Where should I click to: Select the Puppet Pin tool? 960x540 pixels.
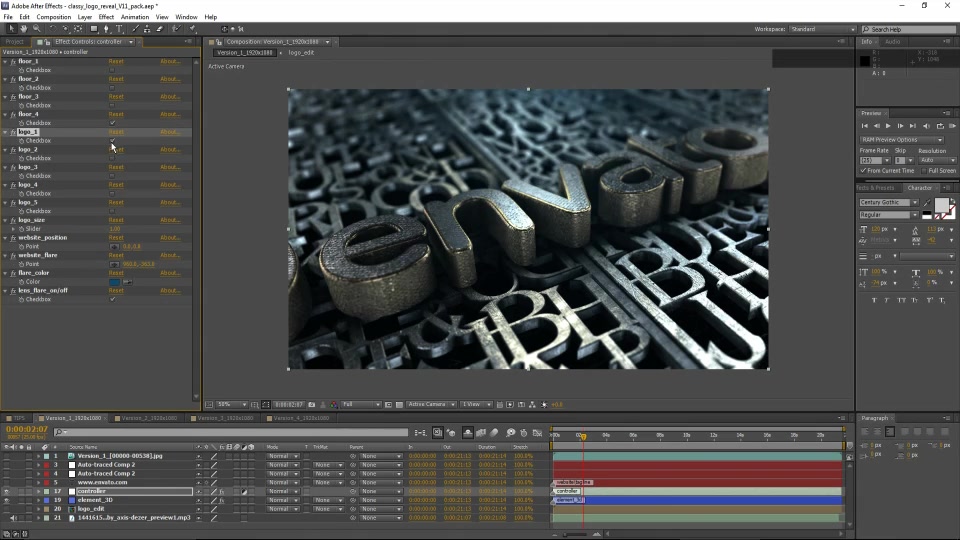click(192, 29)
